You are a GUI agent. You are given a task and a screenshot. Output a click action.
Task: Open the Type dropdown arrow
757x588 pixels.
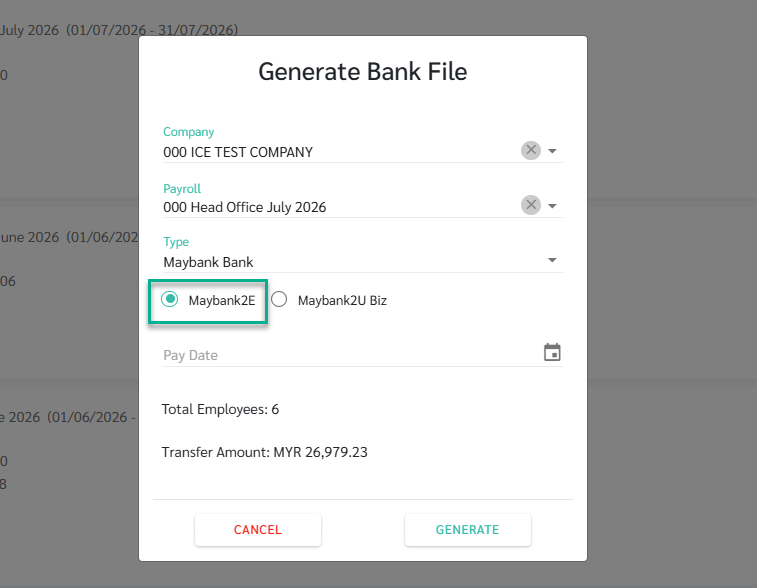pos(552,260)
